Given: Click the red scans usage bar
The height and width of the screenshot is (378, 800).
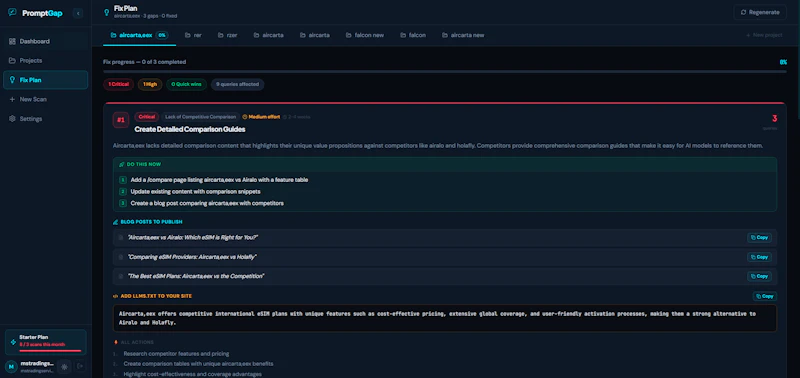Looking at the screenshot, I should (x=50, y=351).
